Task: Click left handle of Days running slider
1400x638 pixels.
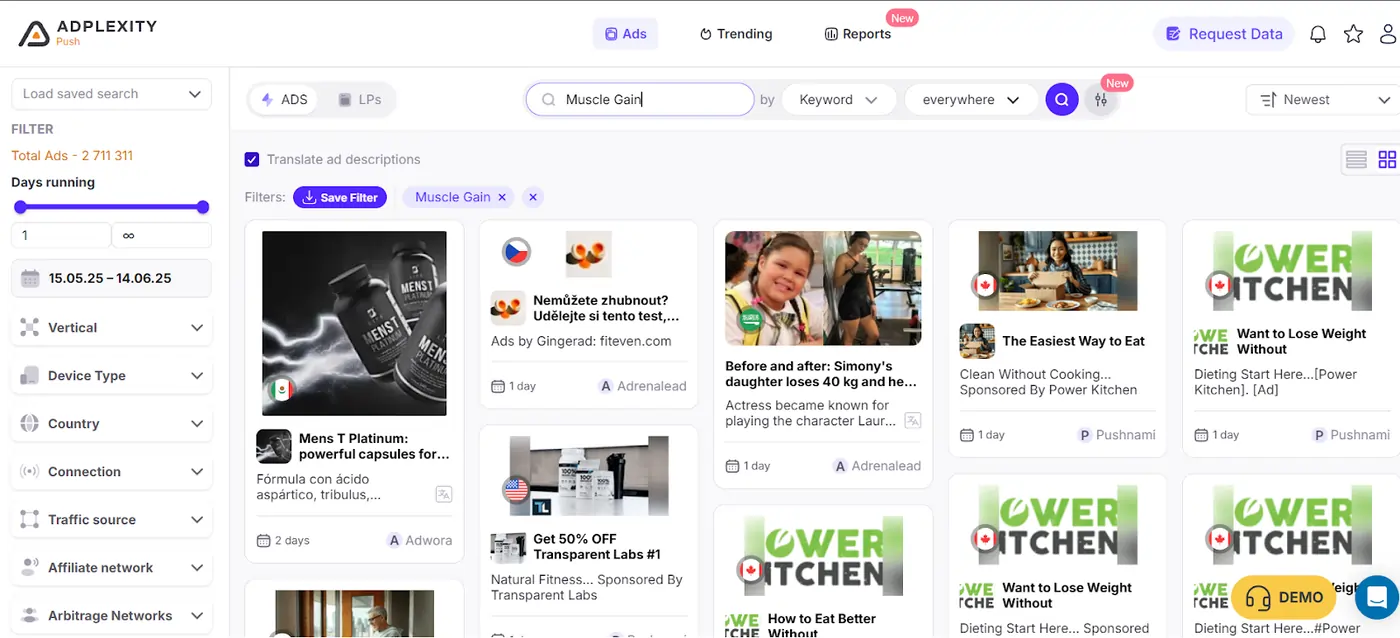Action: click(x=20, y=207)
